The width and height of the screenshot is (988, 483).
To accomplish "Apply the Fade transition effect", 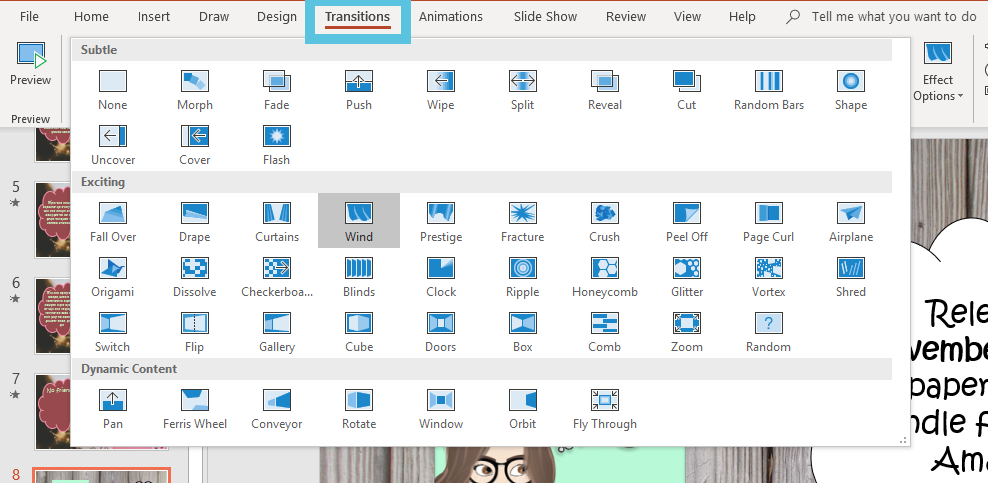I will pos(277,90).
